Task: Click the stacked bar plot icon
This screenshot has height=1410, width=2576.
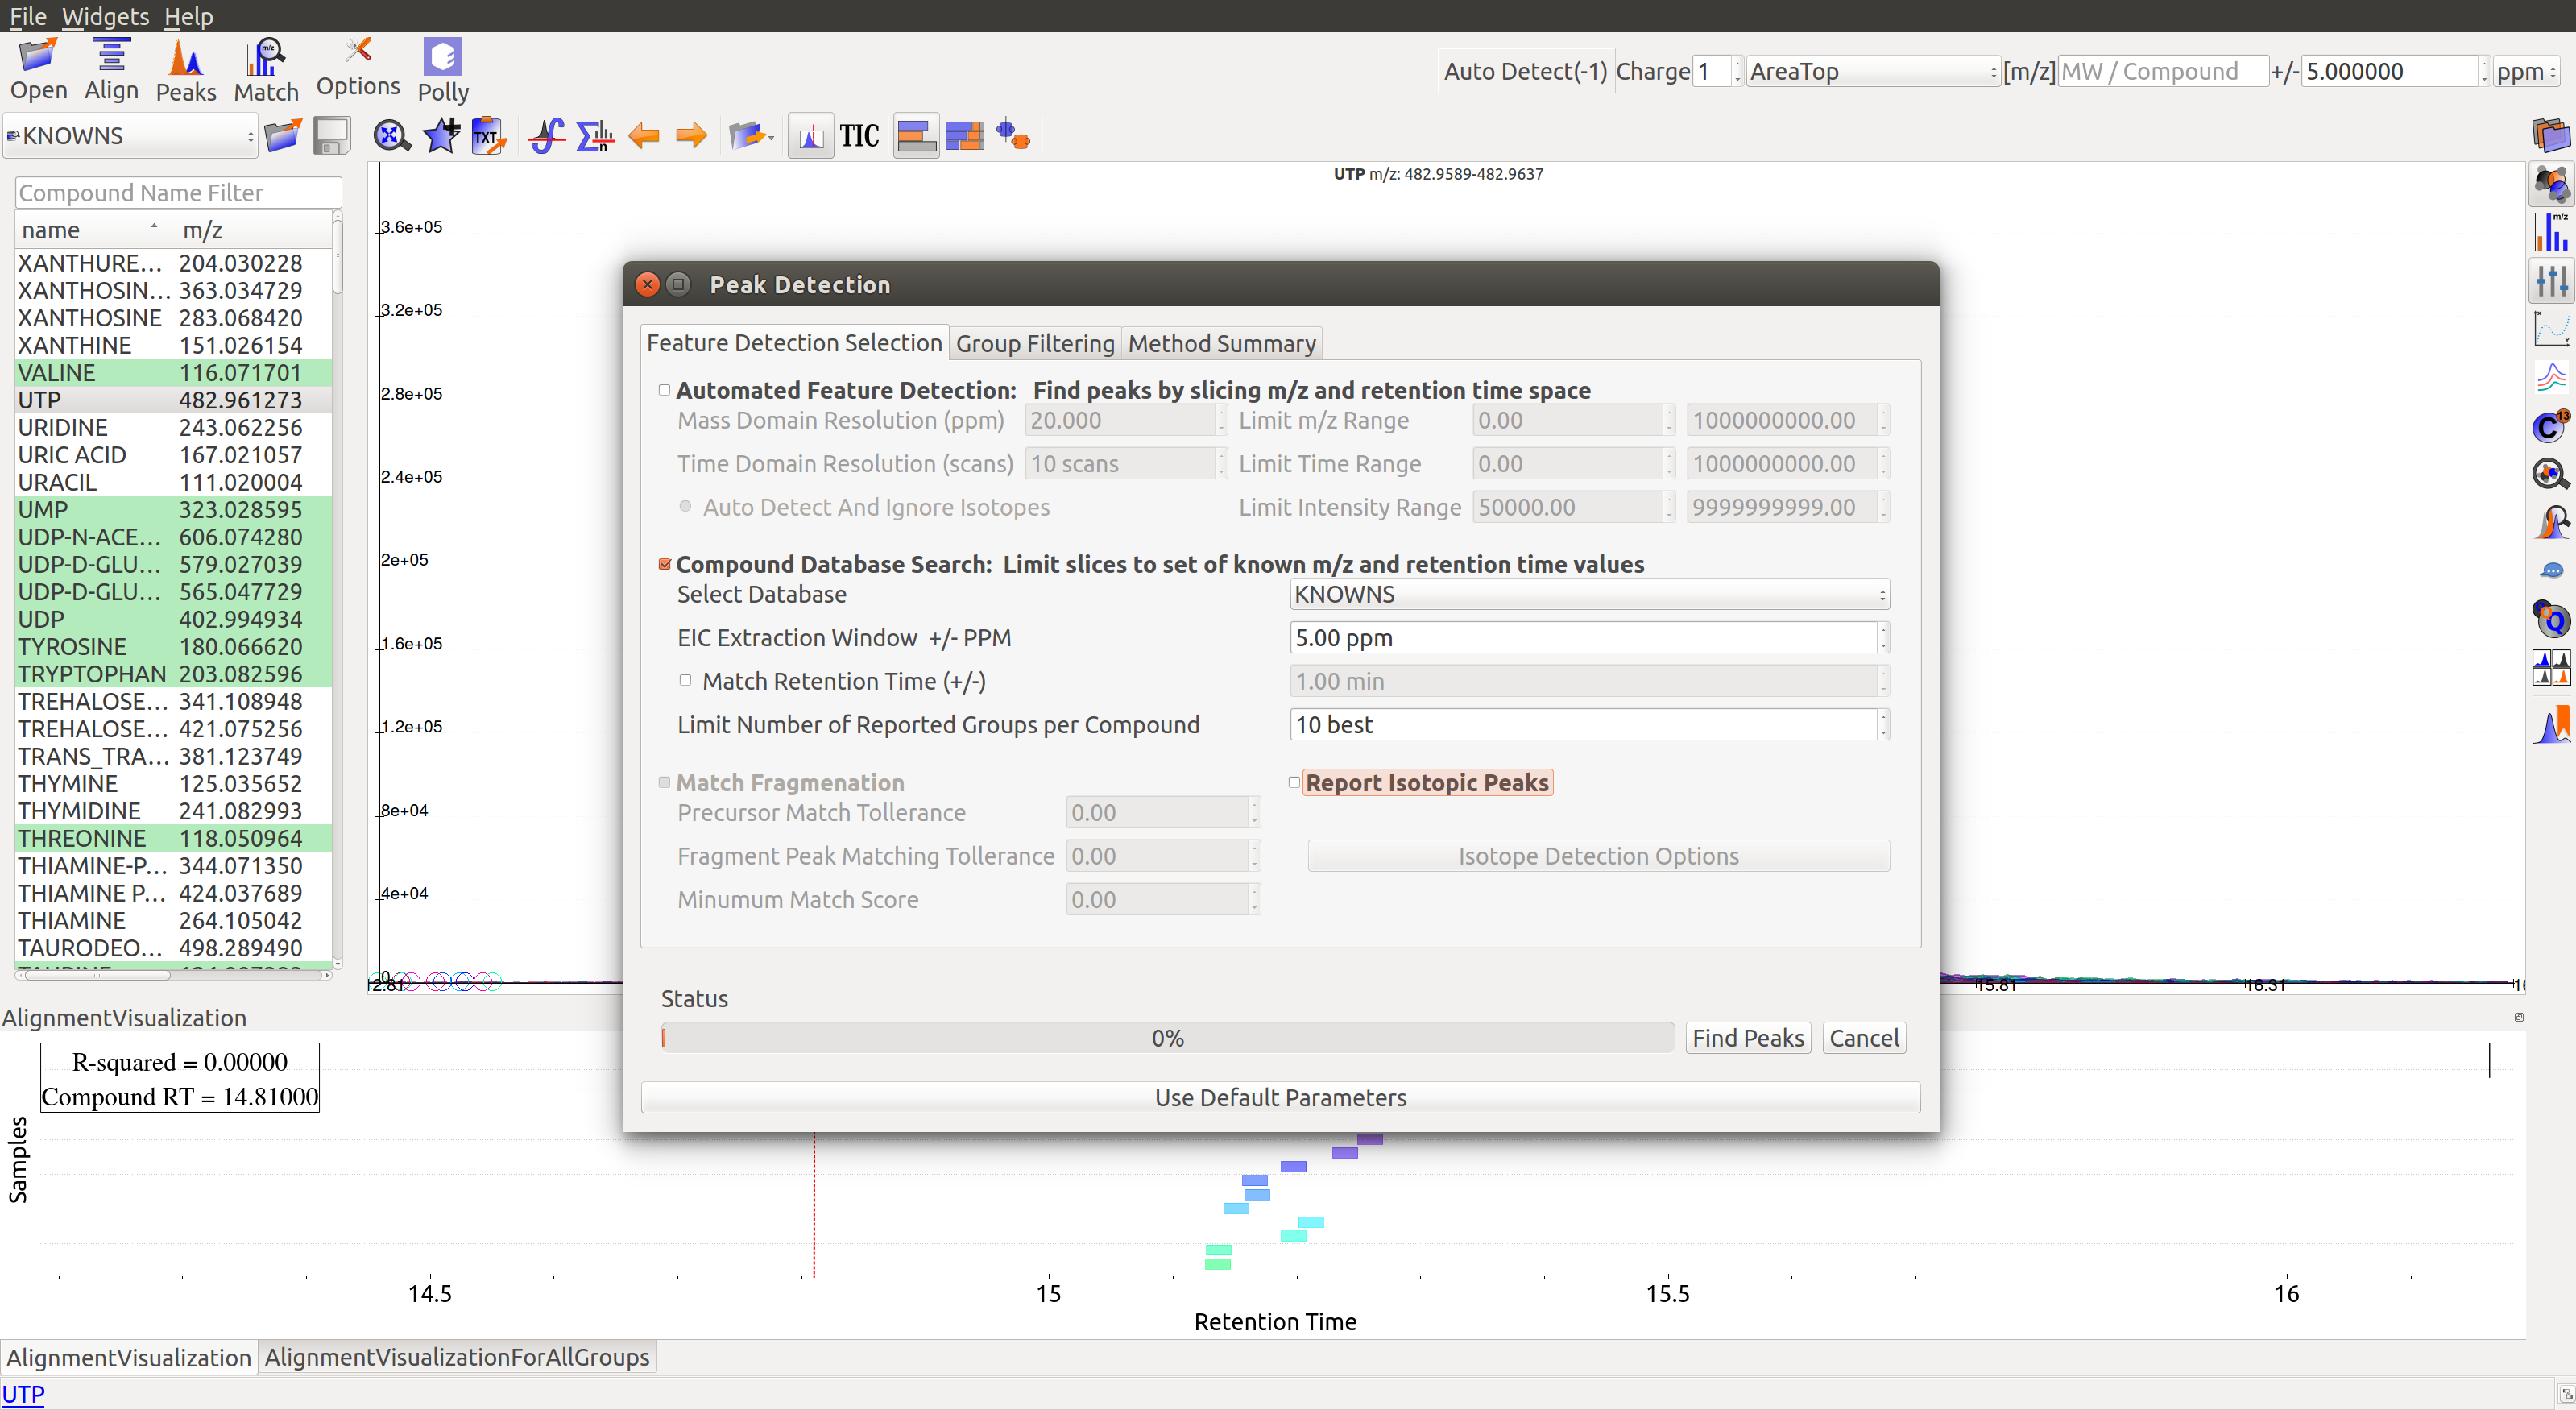Action: pyautogui.click(x=965, y=136)
